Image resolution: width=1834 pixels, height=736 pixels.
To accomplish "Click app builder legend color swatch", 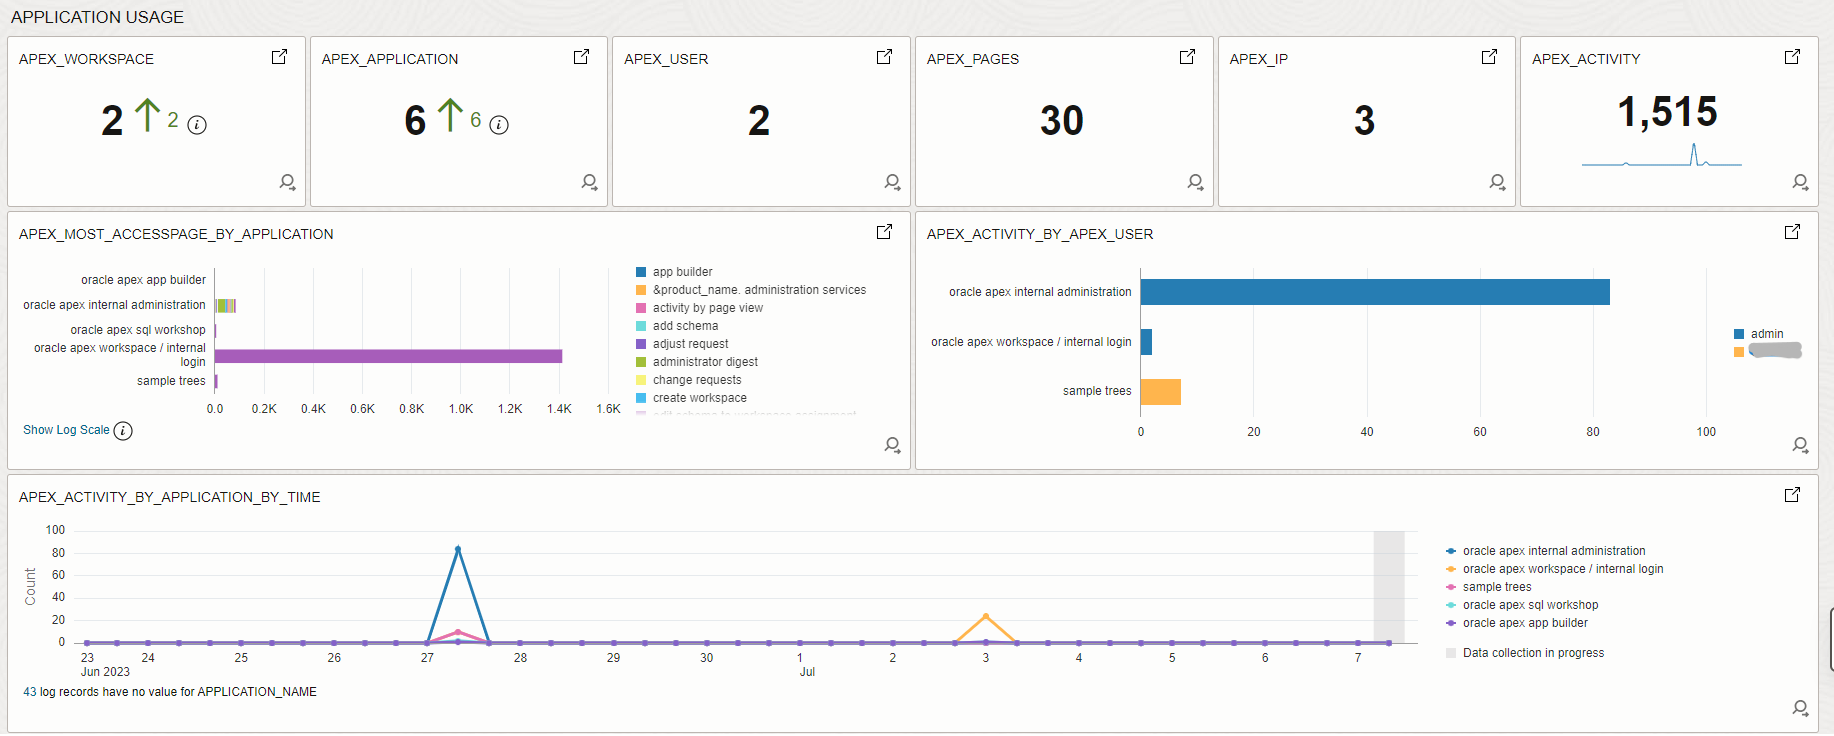I will point(641,272).
